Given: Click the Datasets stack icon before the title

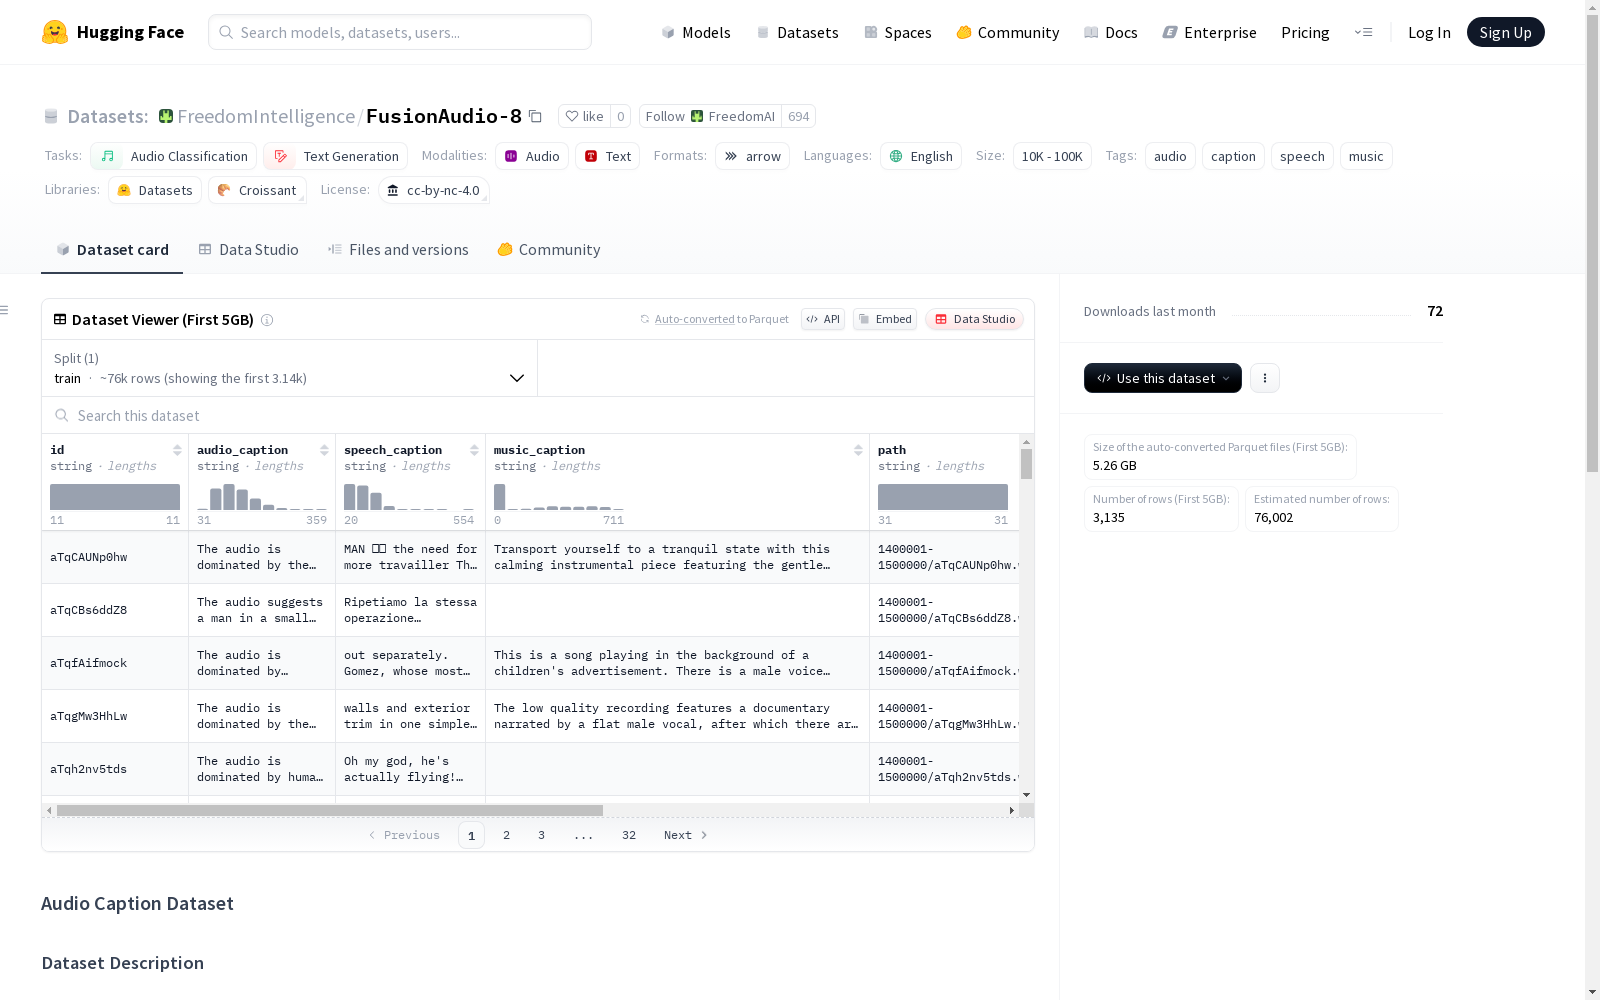Looking at the screenshot, I should pos(51,116).
